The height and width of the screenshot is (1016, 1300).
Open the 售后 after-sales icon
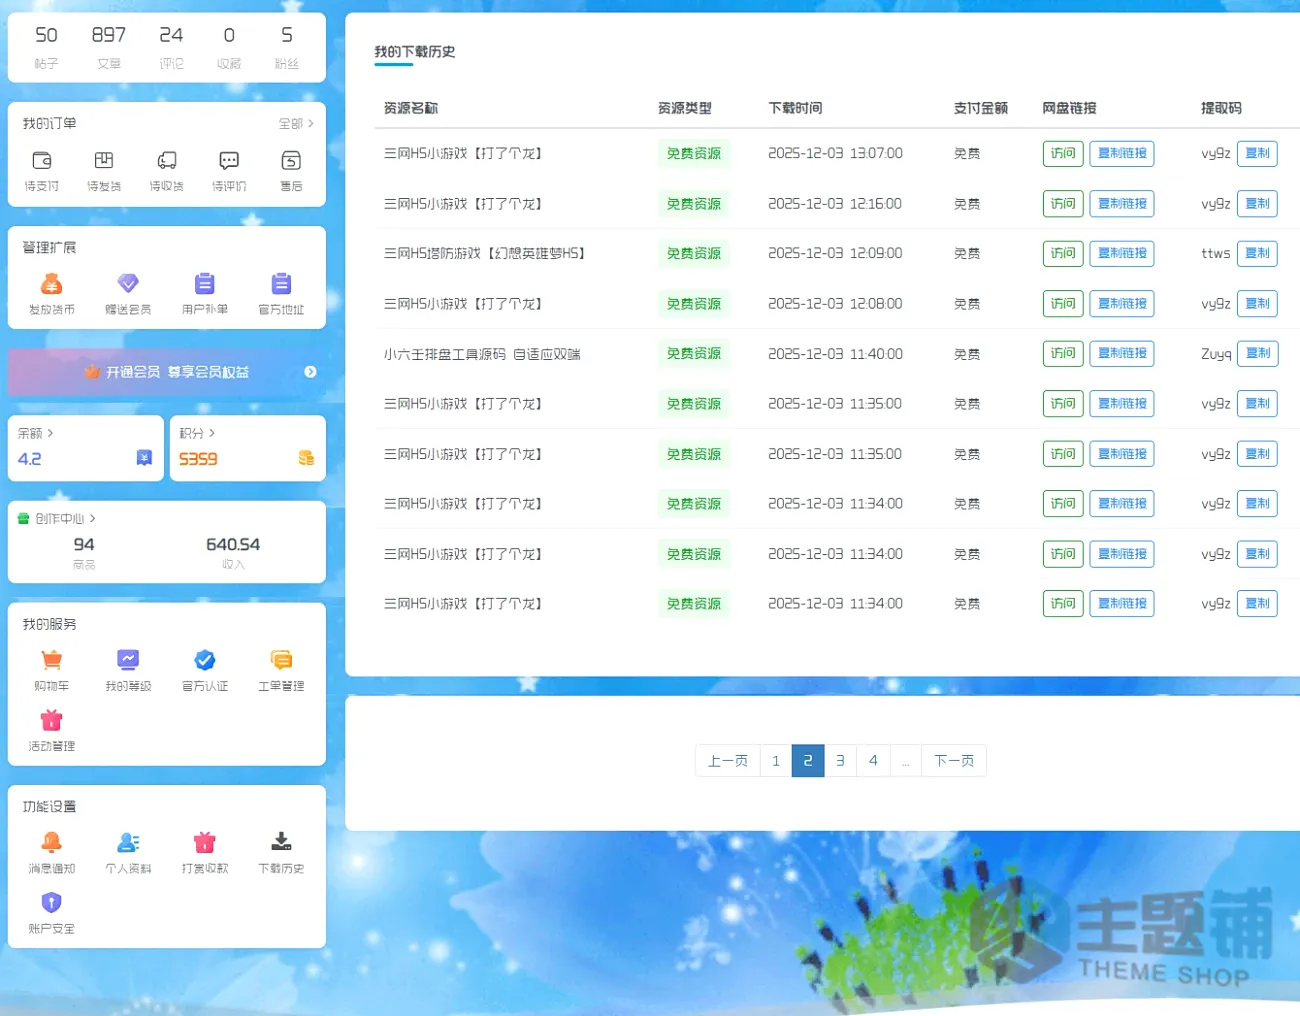coord(291,160)
